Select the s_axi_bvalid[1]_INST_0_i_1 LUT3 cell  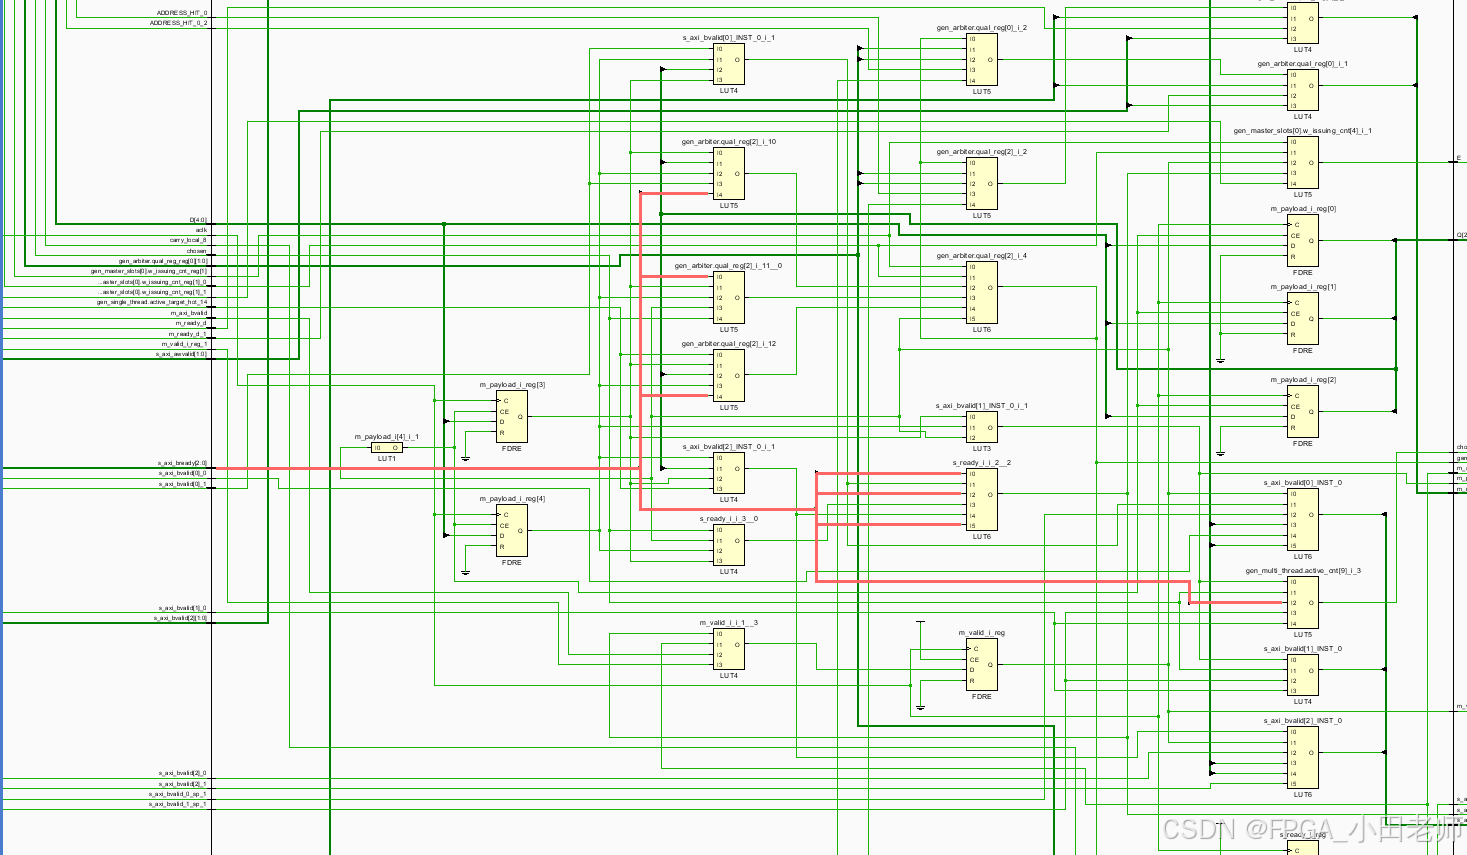point(982,428)
